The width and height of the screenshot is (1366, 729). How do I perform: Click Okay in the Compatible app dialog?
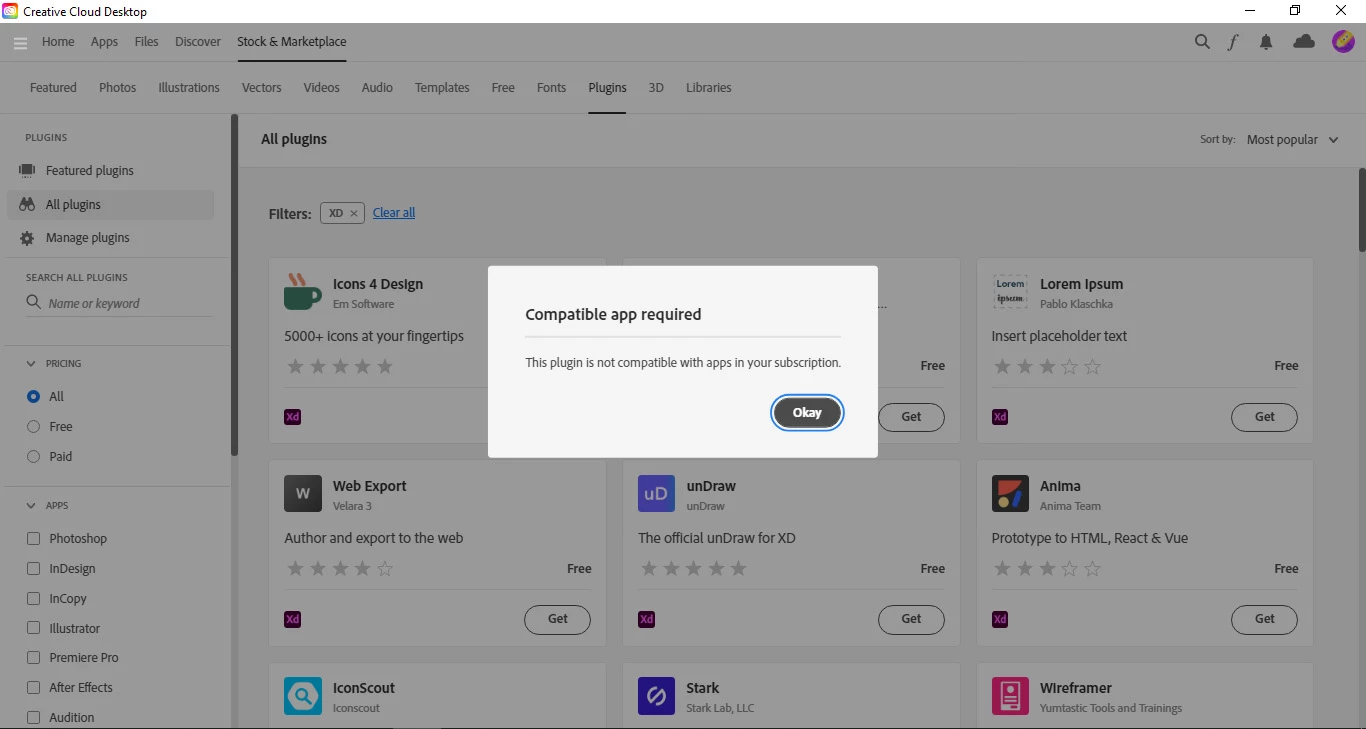tap(807, 413)
